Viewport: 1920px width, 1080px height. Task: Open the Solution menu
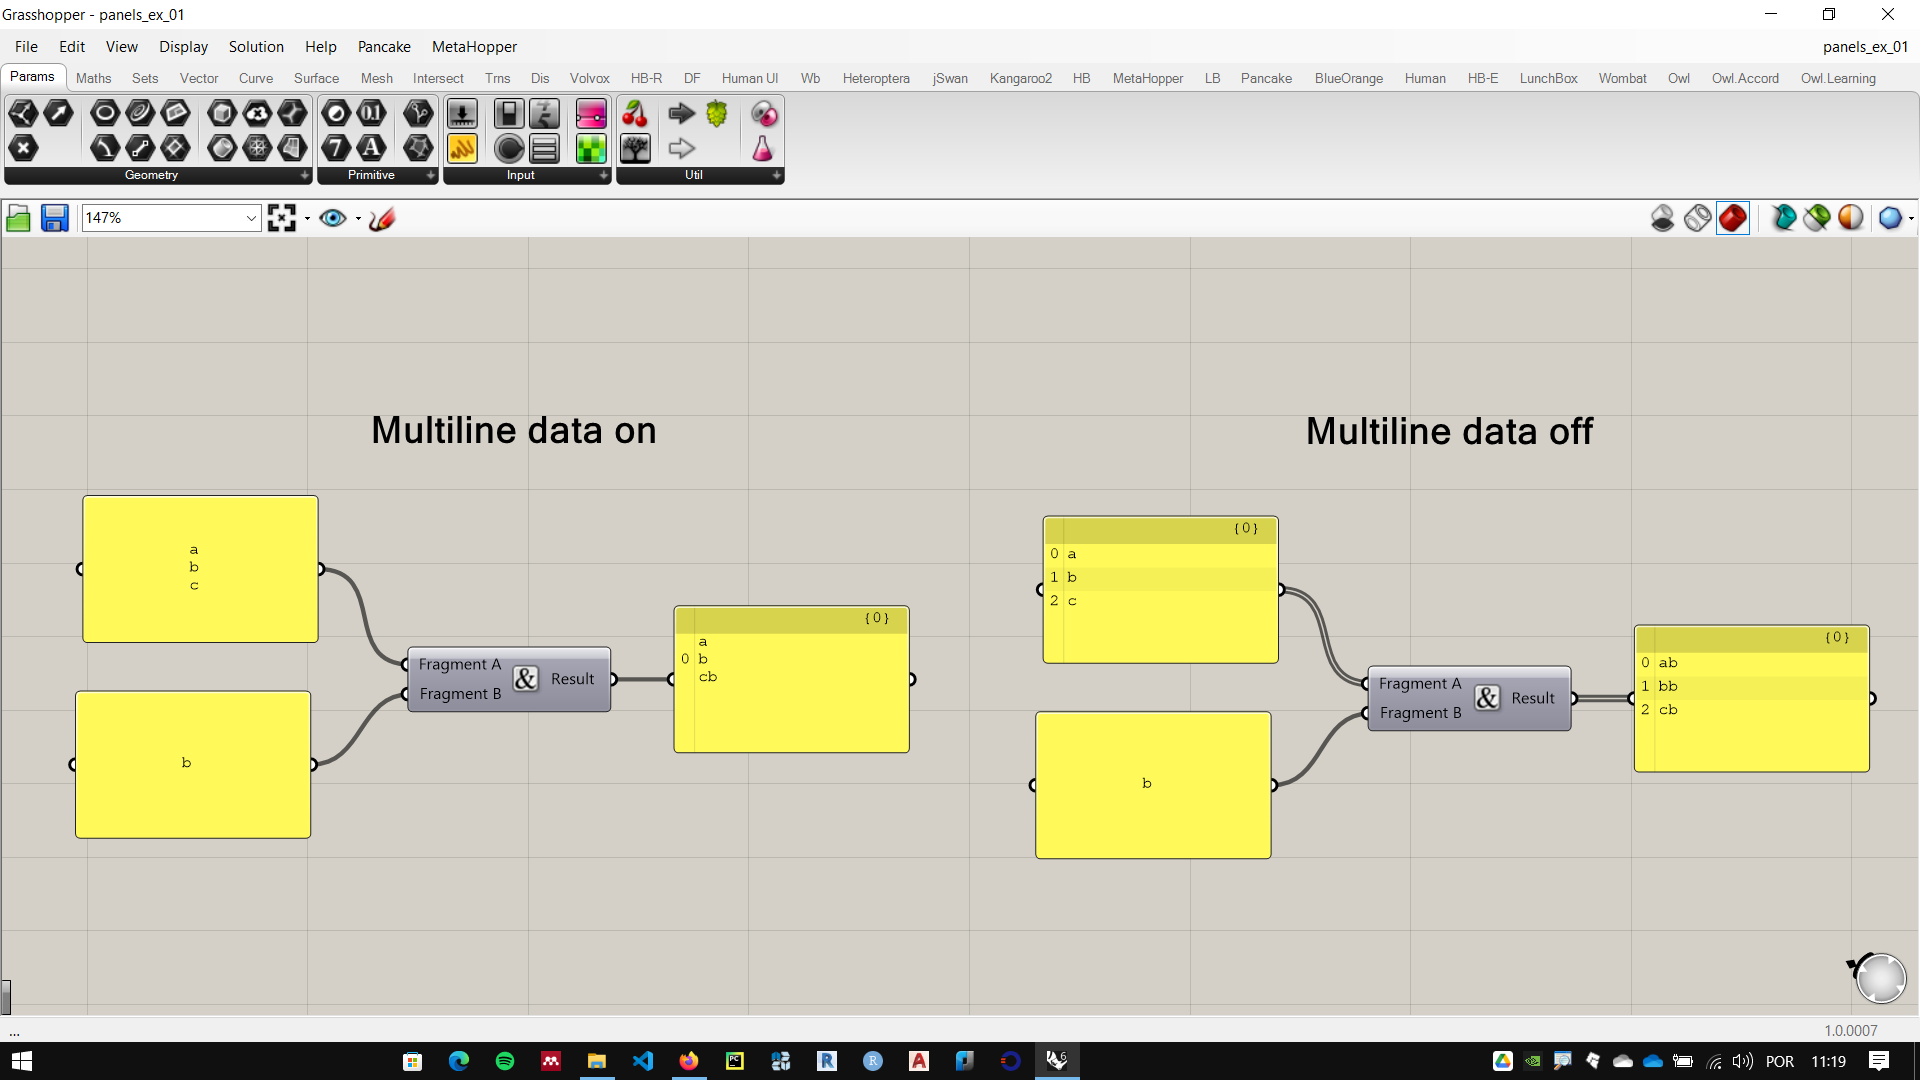click(256, 47)
